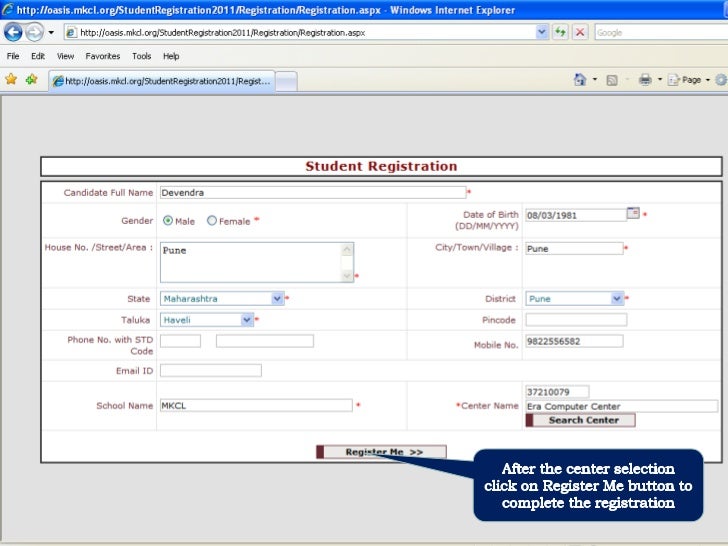Select the Male radio button
728x546 pixels.
coord(168,221)
